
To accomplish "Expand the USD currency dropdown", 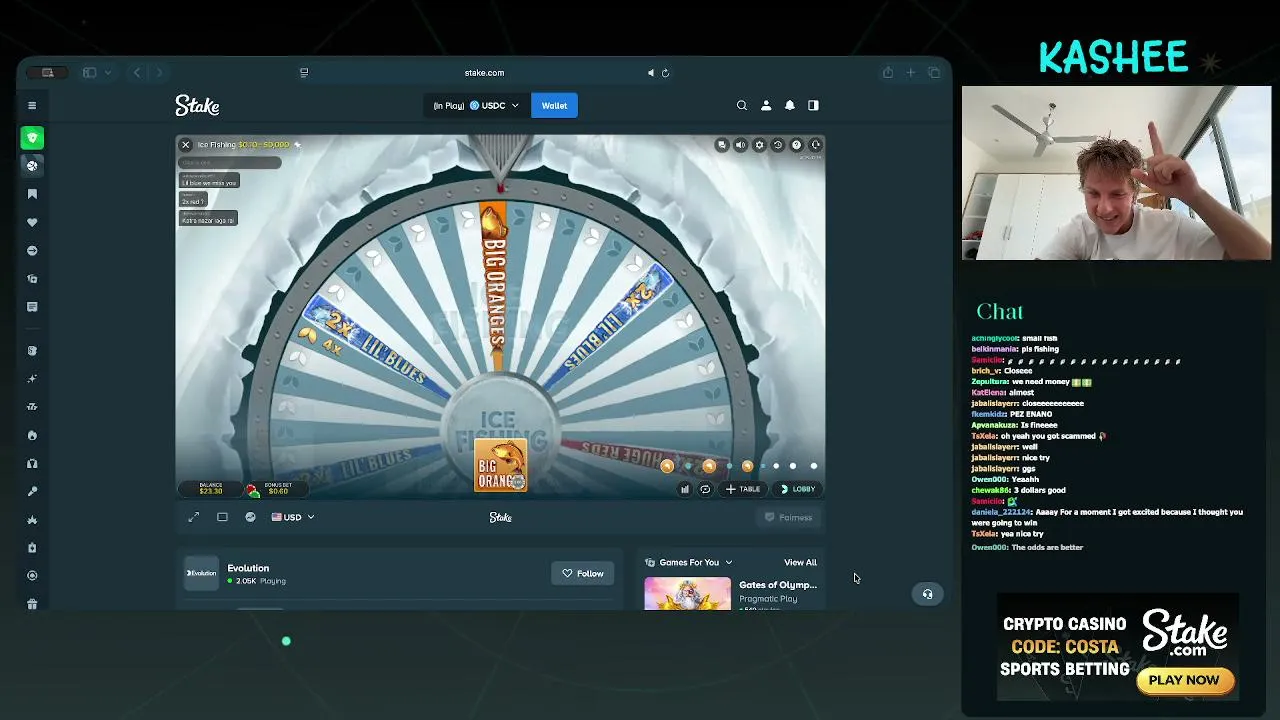I will click(x=293, y=517).
